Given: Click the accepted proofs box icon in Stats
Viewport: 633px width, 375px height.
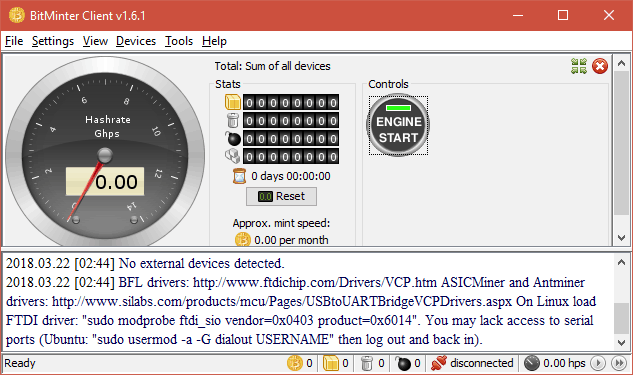Looking at the screenshot, I should tap(233, 102).
